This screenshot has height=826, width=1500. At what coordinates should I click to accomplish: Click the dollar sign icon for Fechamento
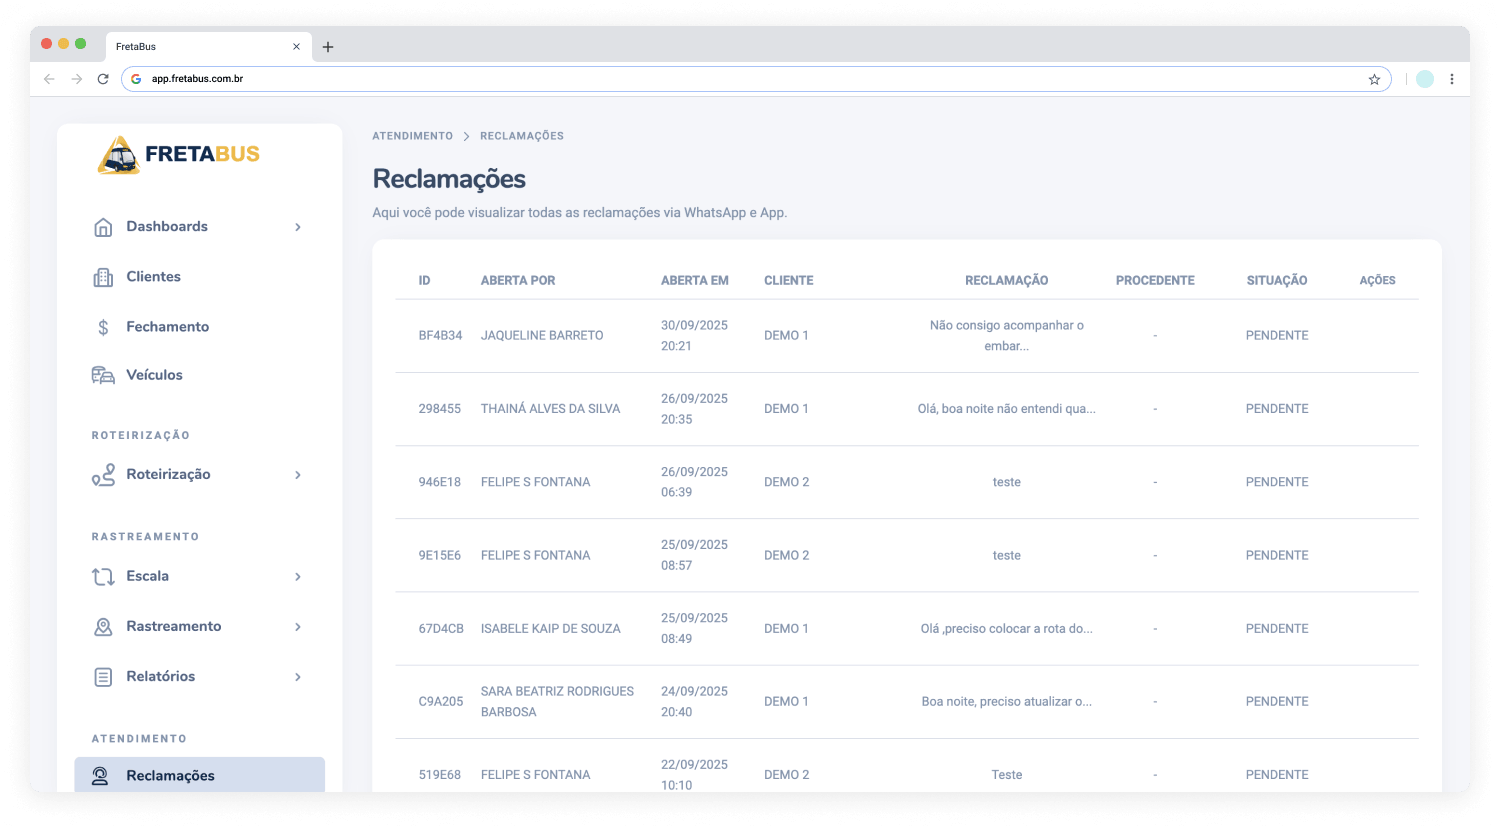point(103,327)
